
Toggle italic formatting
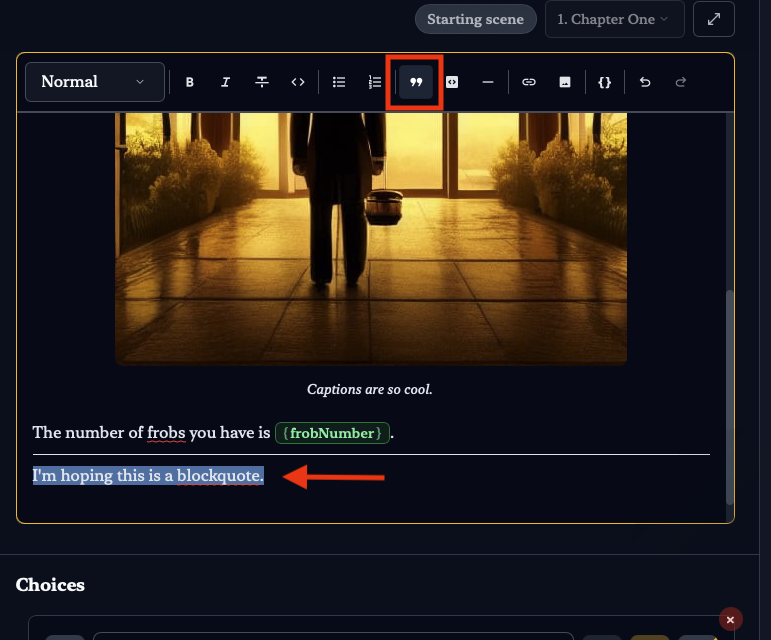[226, 82]
